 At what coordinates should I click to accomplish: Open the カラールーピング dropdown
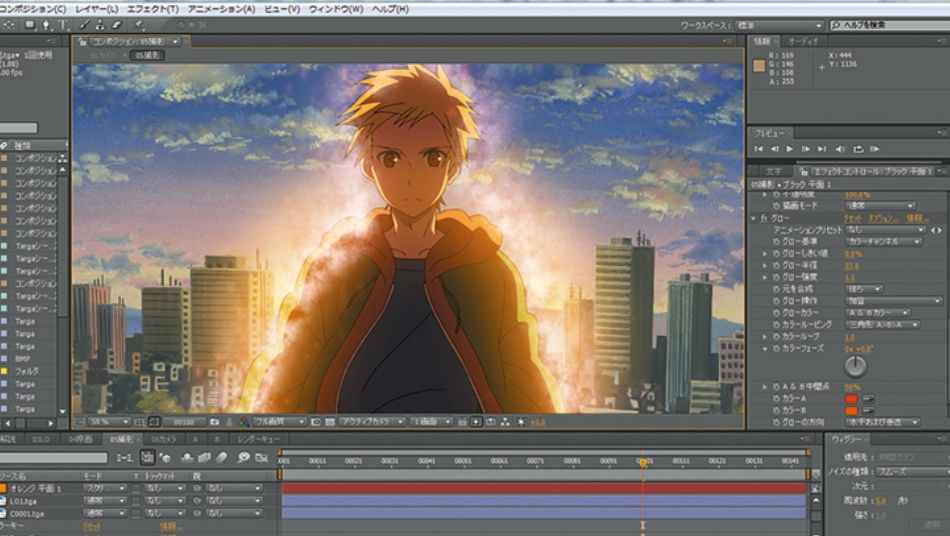pos(883,325)
